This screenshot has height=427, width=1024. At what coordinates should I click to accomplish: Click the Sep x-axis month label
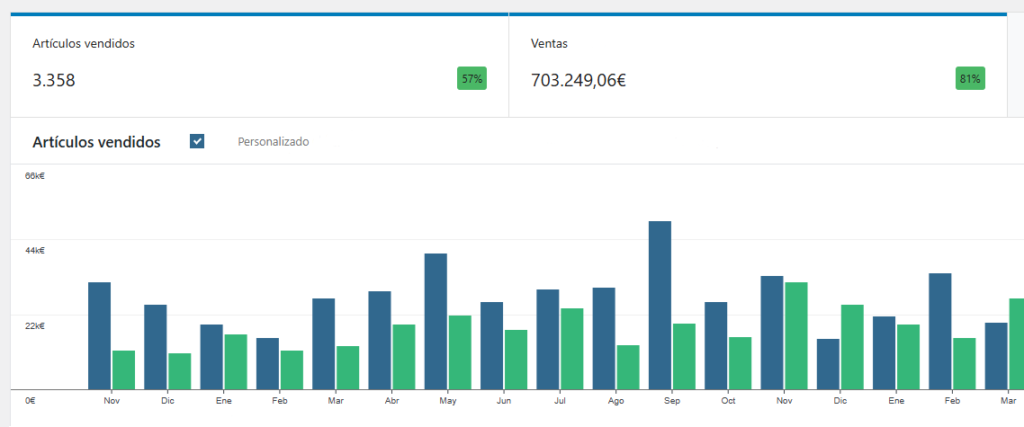point(672,401)
